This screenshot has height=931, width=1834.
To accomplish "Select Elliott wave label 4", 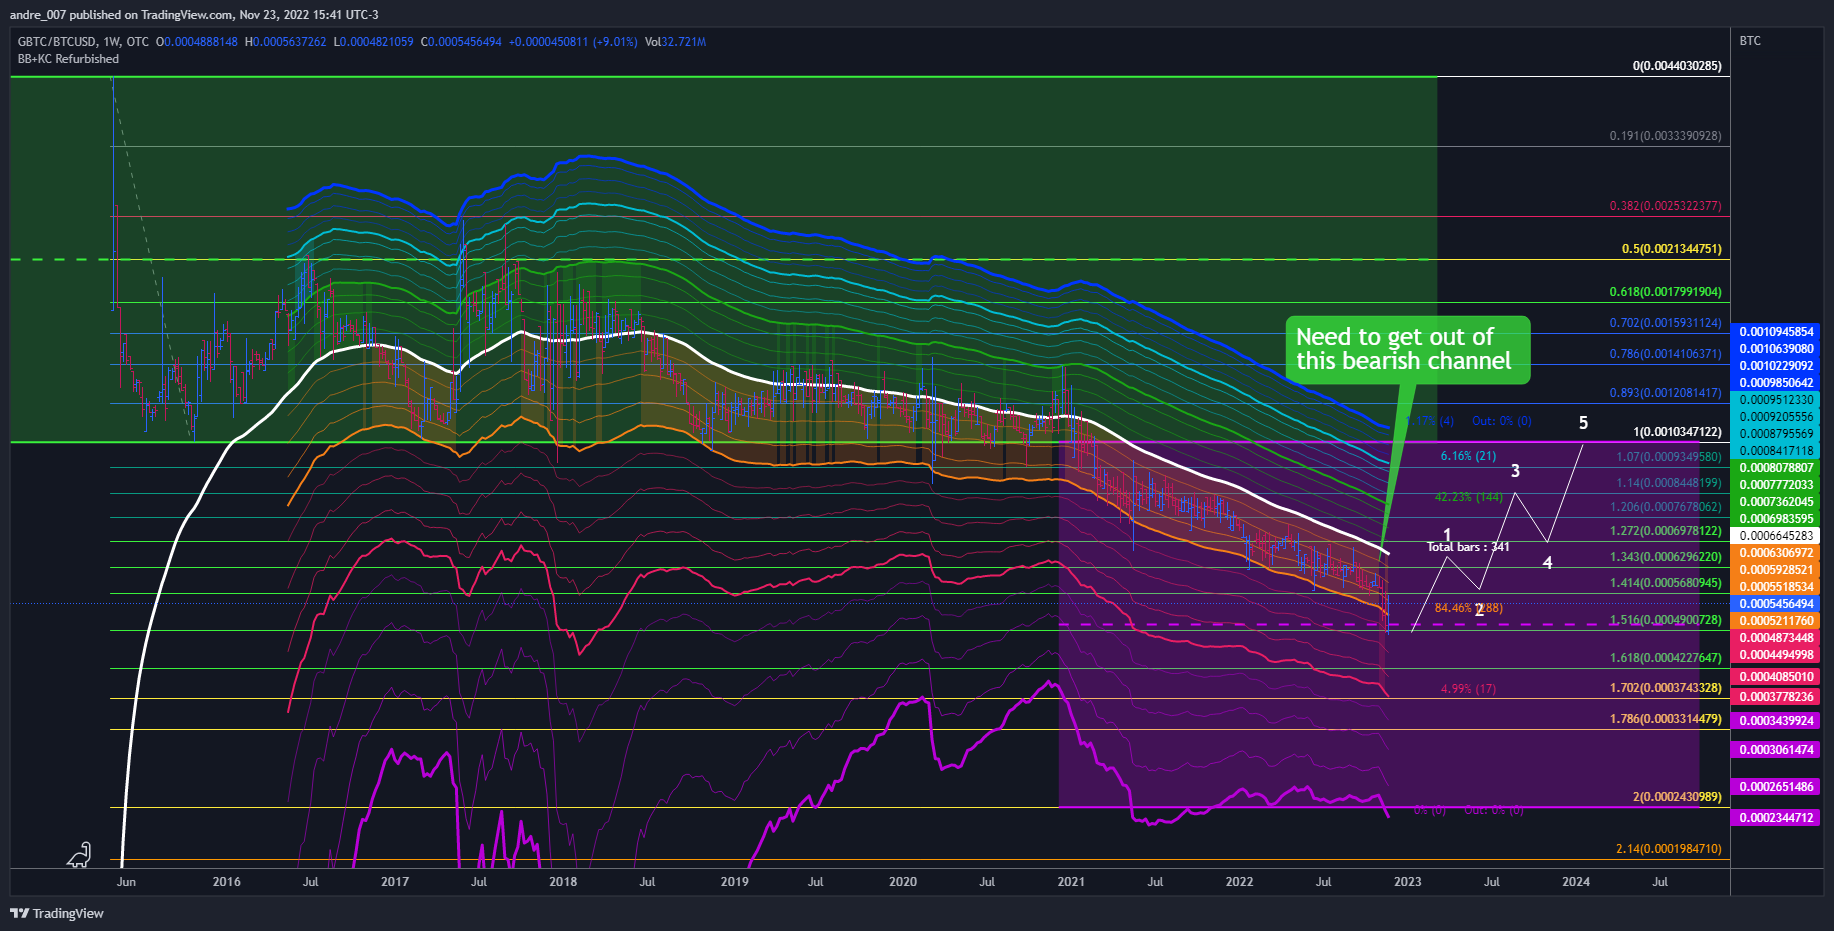I will pos(1547,563).
